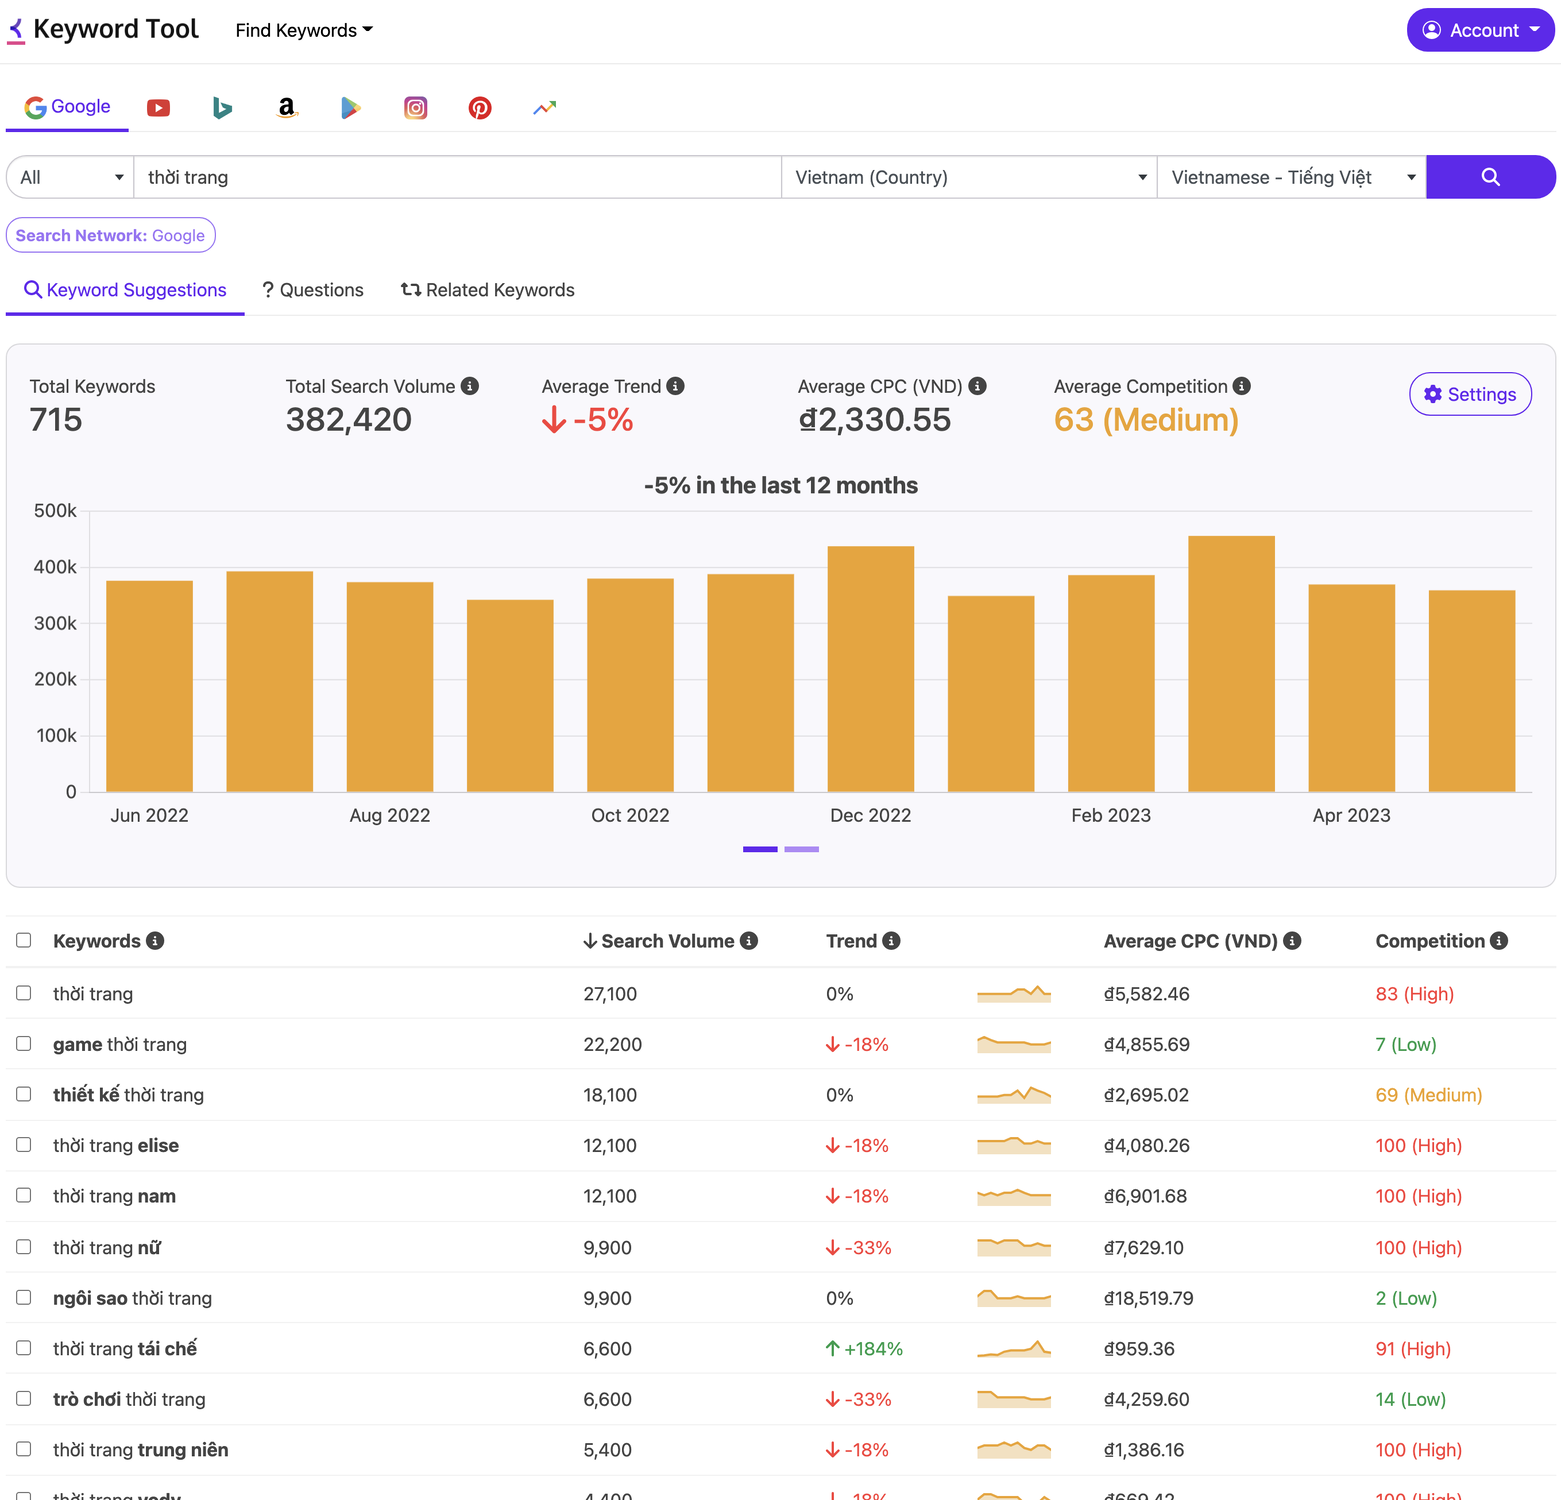The height and width of the screenshot is (1500, 1561).
Task: Click the Dec 2022 chart bar
Action: pyautogui.click(x=871, y=669)
